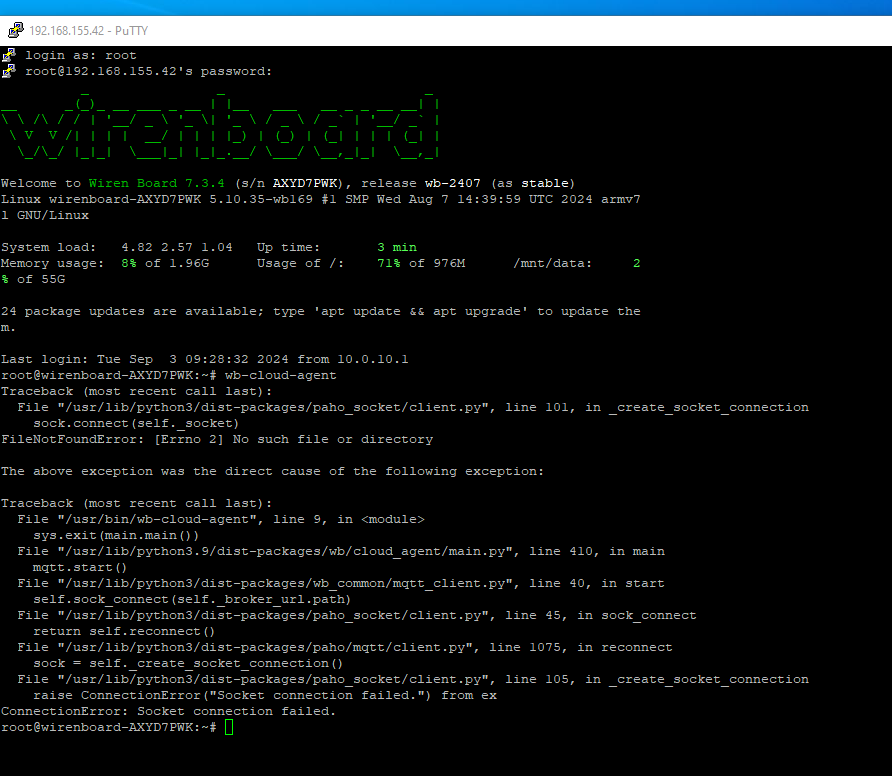The width and height of the screenshot is (892, 776).
Task: Click the 'login as: root' text
Action: (x=81, y=55)
